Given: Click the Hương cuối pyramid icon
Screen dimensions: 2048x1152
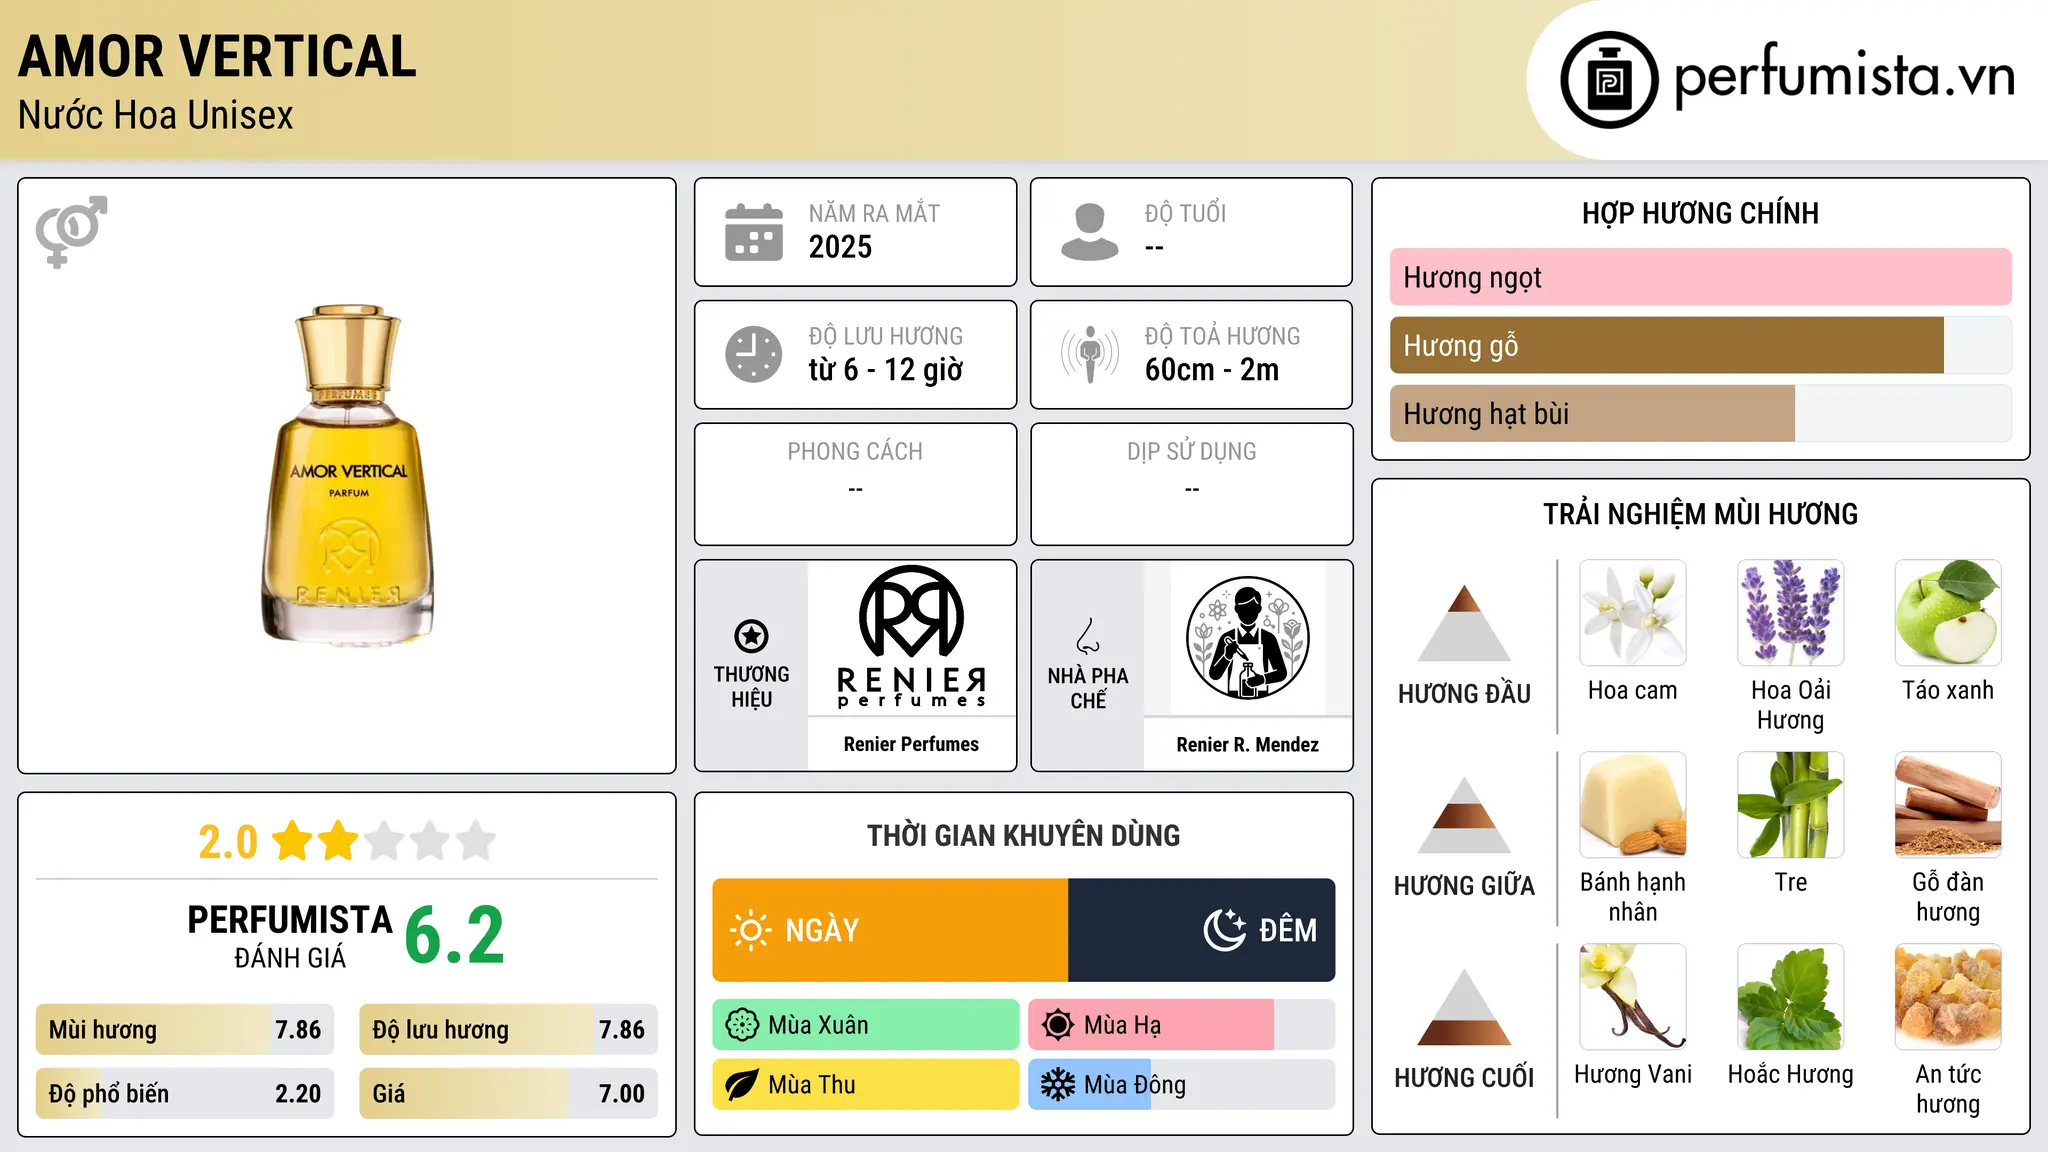Looking at the screenshot, I should coord(1464,1007).
